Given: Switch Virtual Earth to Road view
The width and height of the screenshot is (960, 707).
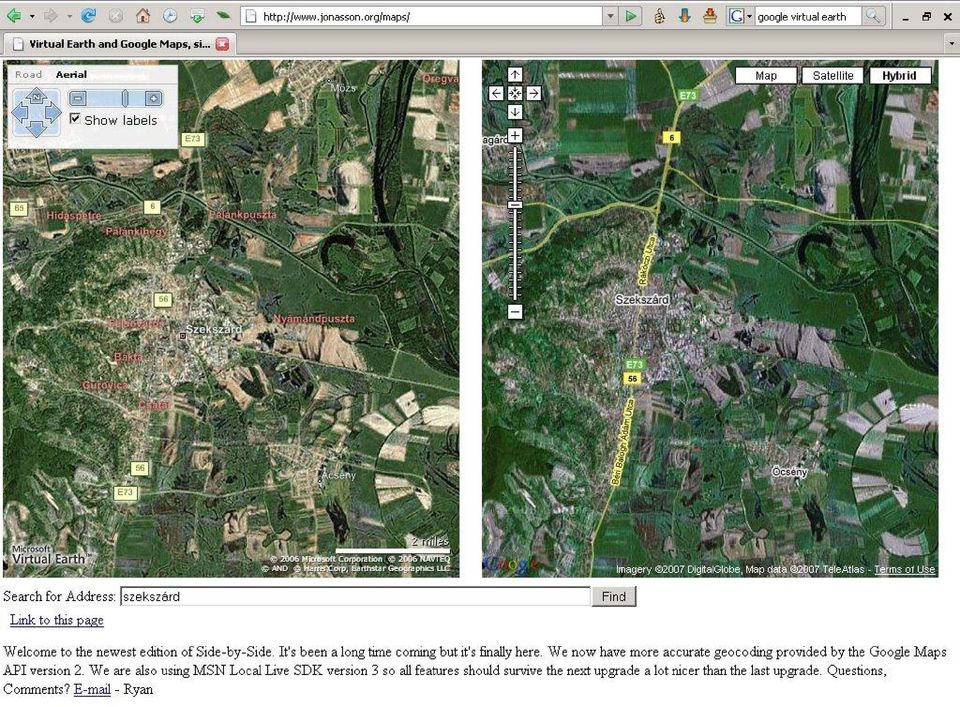Looking at the screenshot, I should (x=28, y=74).
